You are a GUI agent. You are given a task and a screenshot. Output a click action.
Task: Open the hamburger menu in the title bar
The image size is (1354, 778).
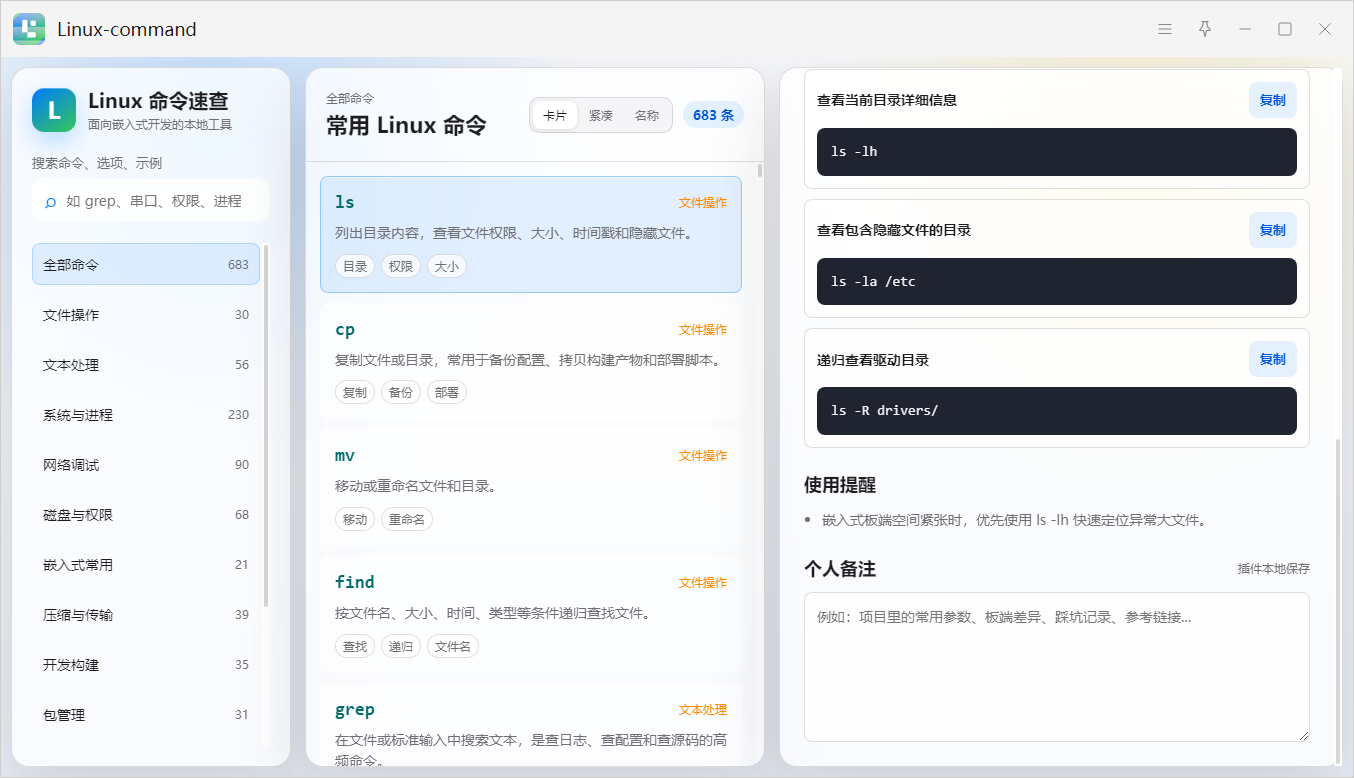pyautogui.click(x=1165, y=29)
